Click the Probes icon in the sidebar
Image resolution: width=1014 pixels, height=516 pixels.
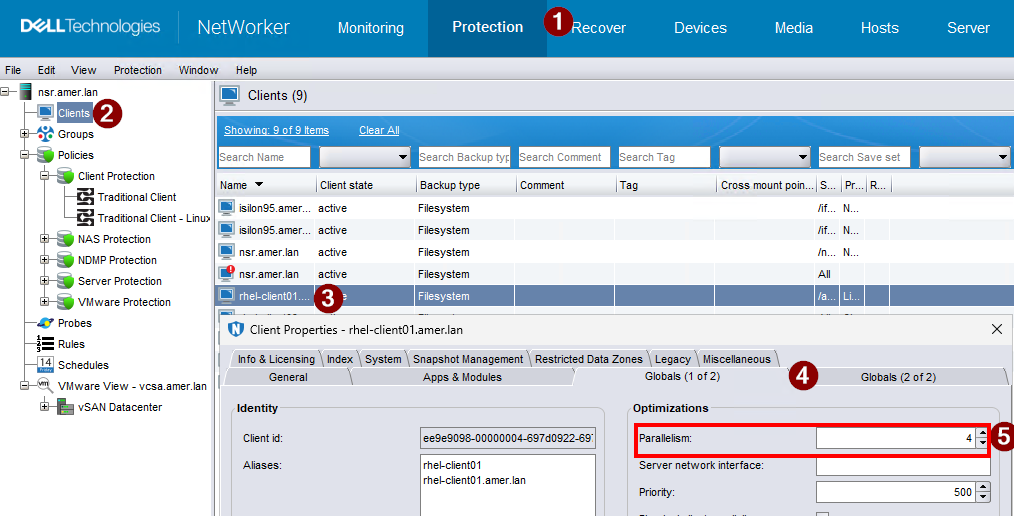45,323
